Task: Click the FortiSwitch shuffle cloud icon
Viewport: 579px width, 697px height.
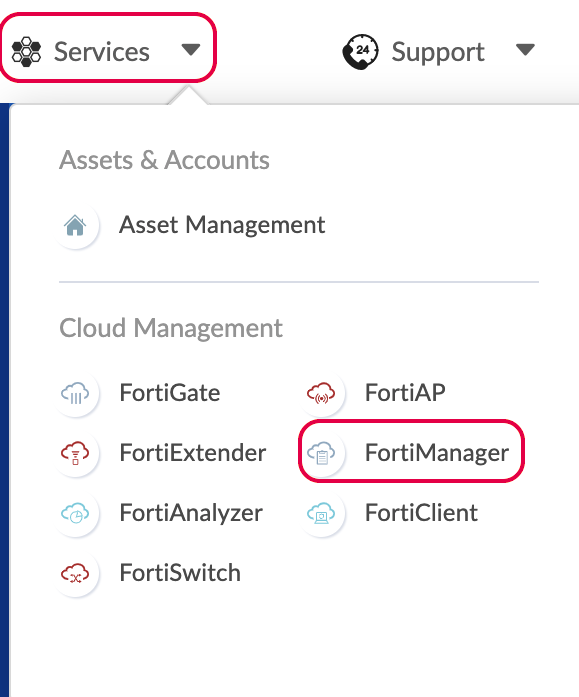Action: (x=75, y=573)
